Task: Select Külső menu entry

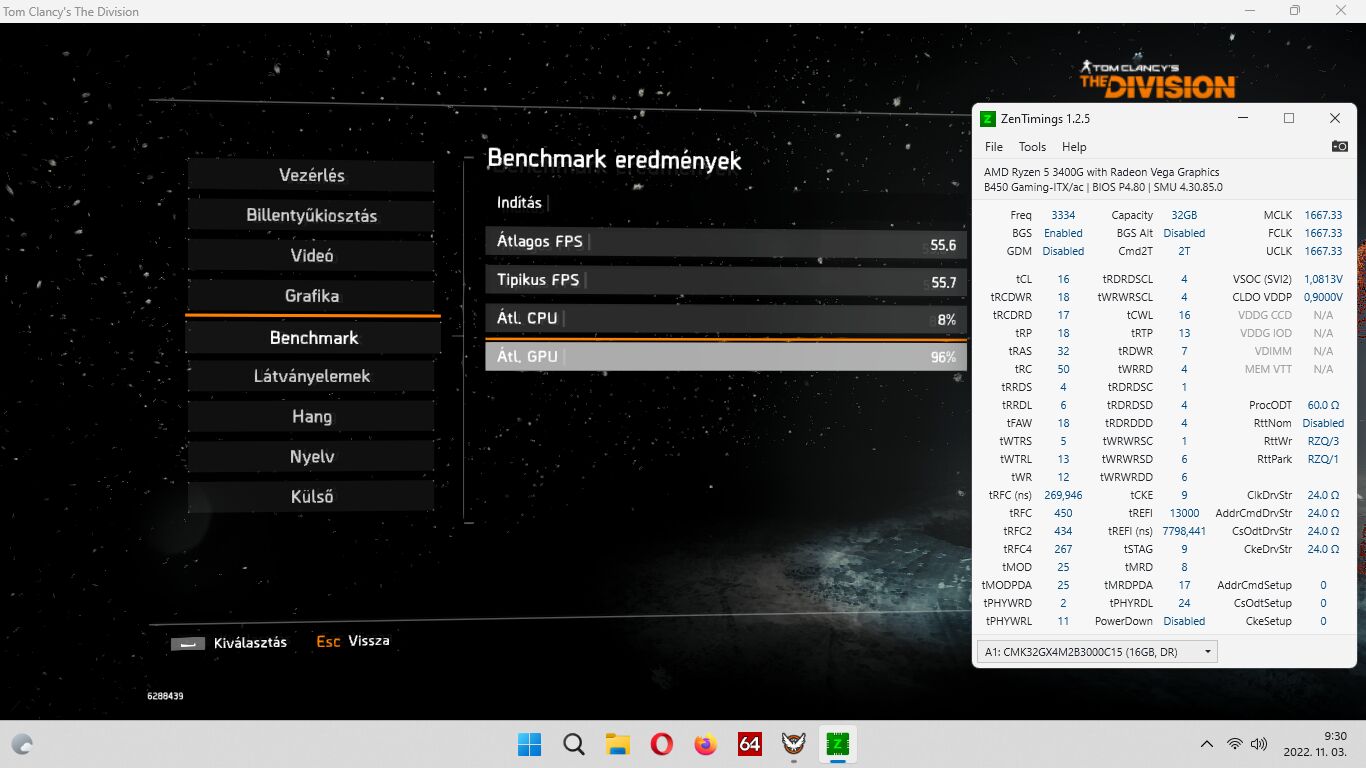Action: click(x=312, y=496)
